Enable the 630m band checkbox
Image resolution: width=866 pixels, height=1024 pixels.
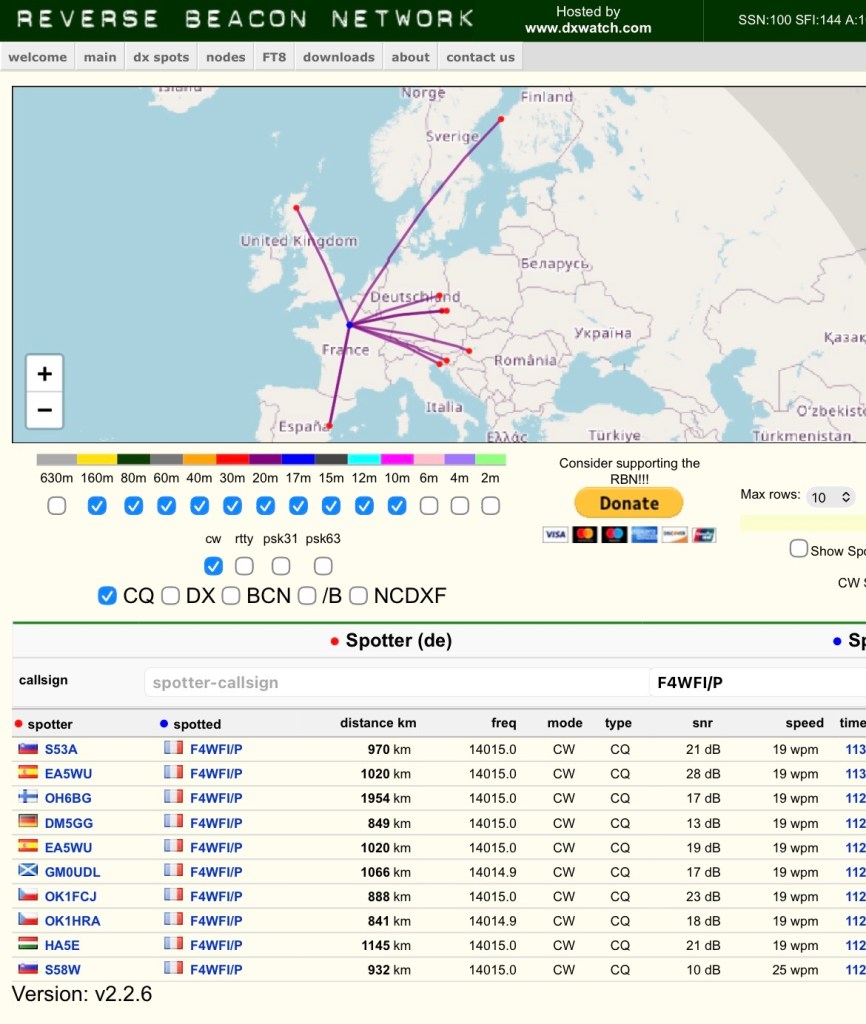click(57, 506)
